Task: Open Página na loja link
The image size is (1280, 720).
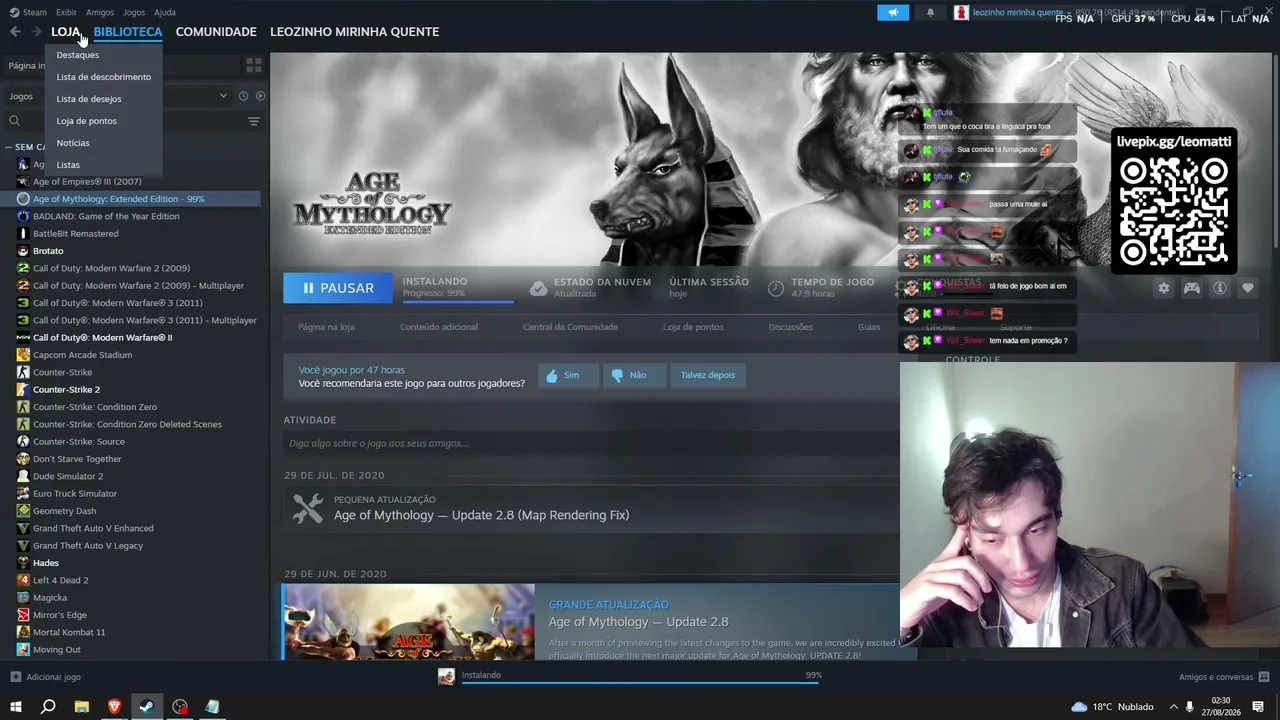Action: click(x=326, y=327)
